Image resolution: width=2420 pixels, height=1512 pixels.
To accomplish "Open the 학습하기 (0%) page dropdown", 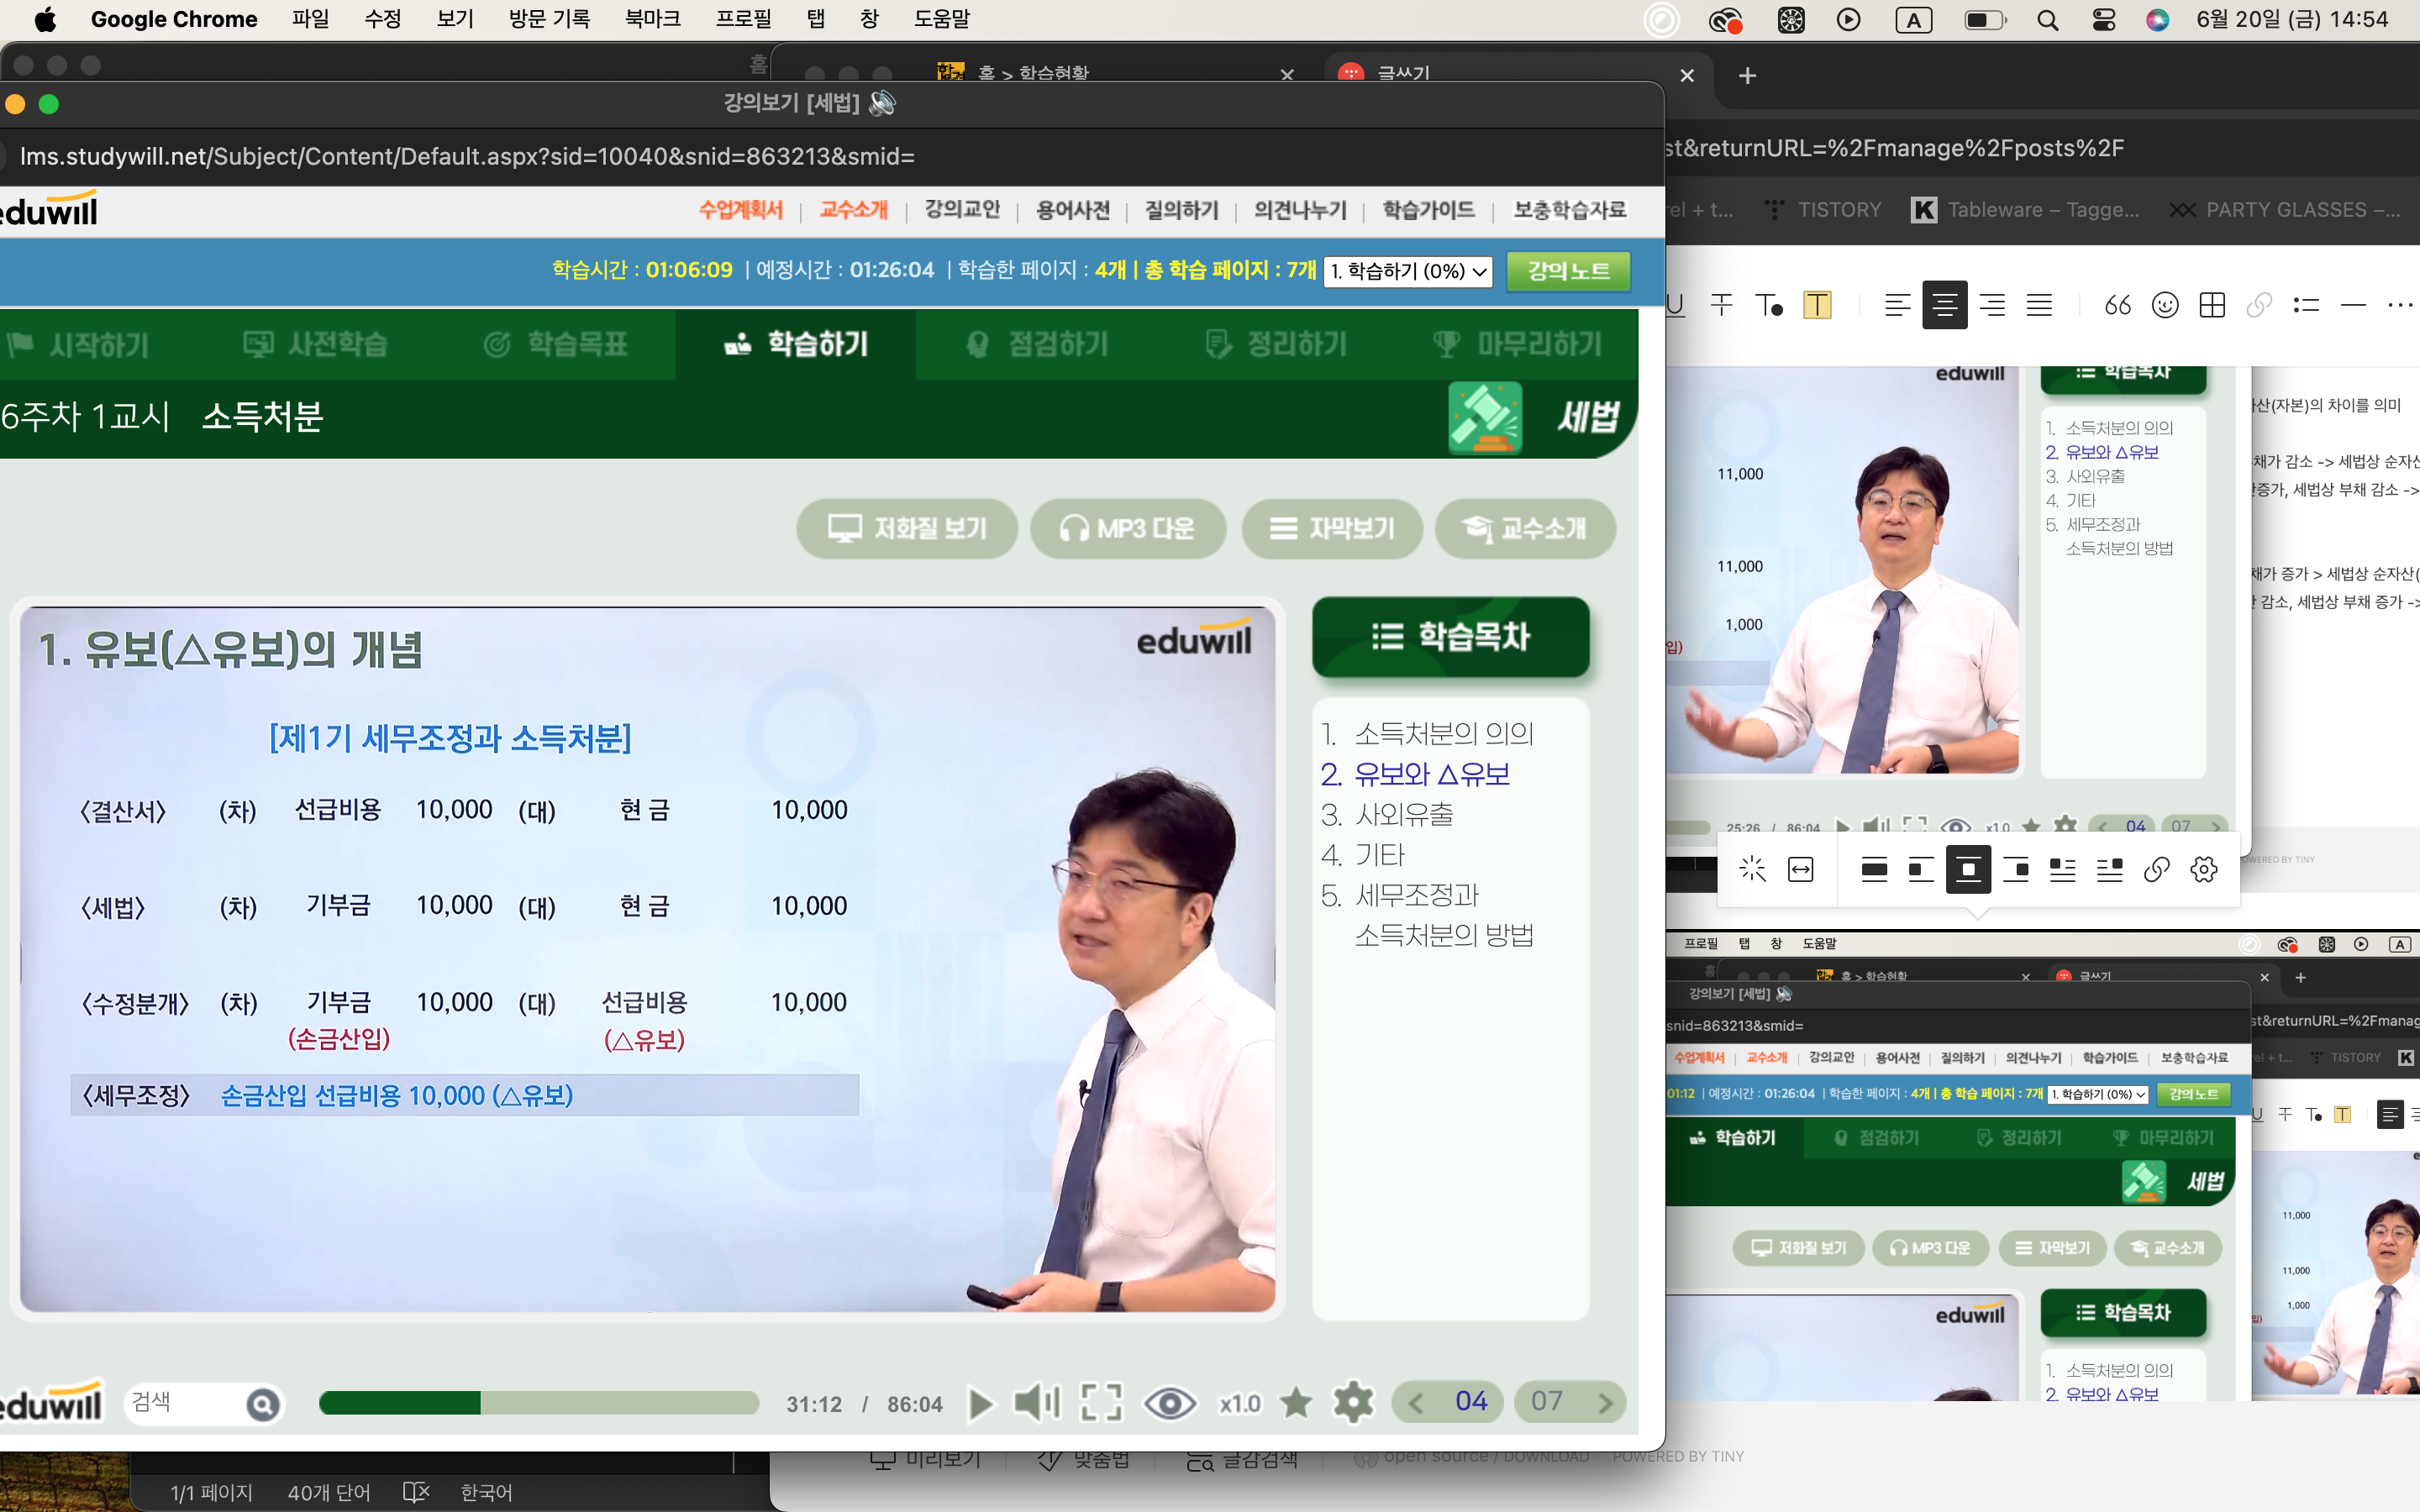I will tap(1407, 271).
